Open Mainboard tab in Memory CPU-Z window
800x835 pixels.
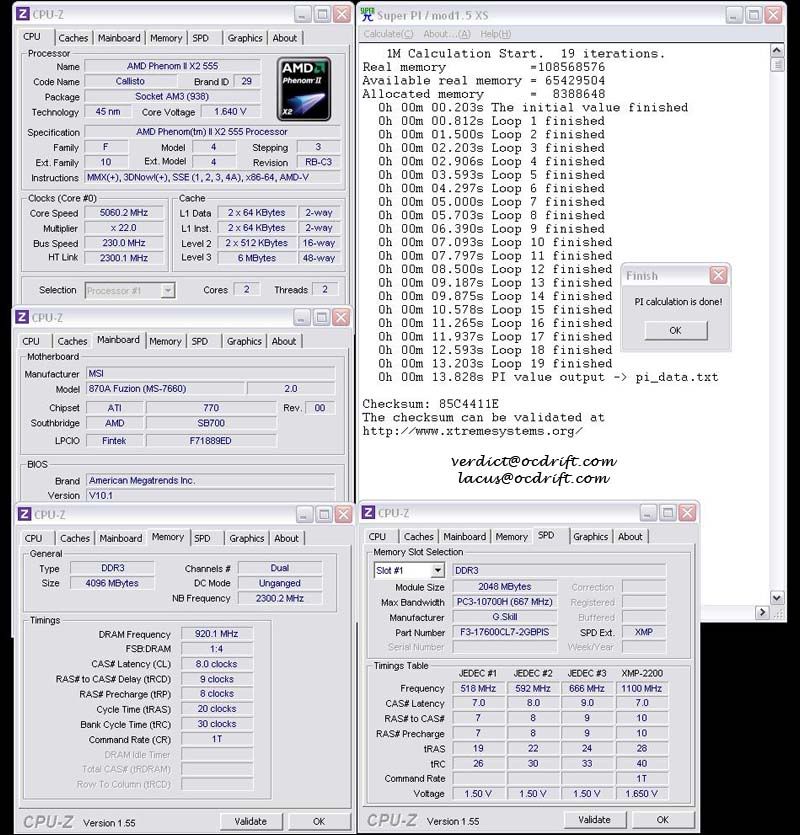[121, 538]
